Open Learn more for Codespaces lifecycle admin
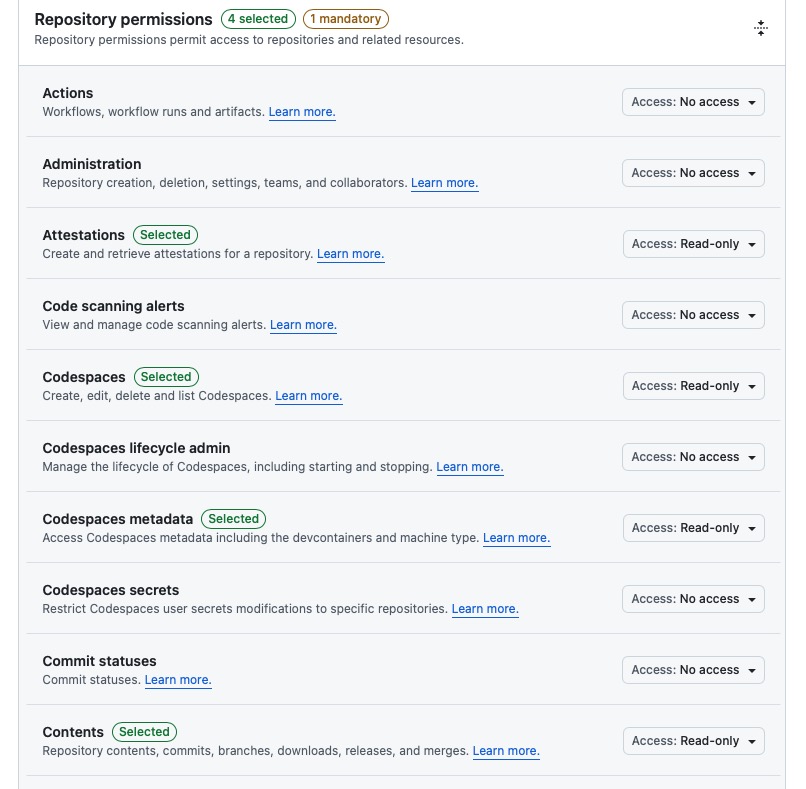The image size is (806, 789). (470, 467)
